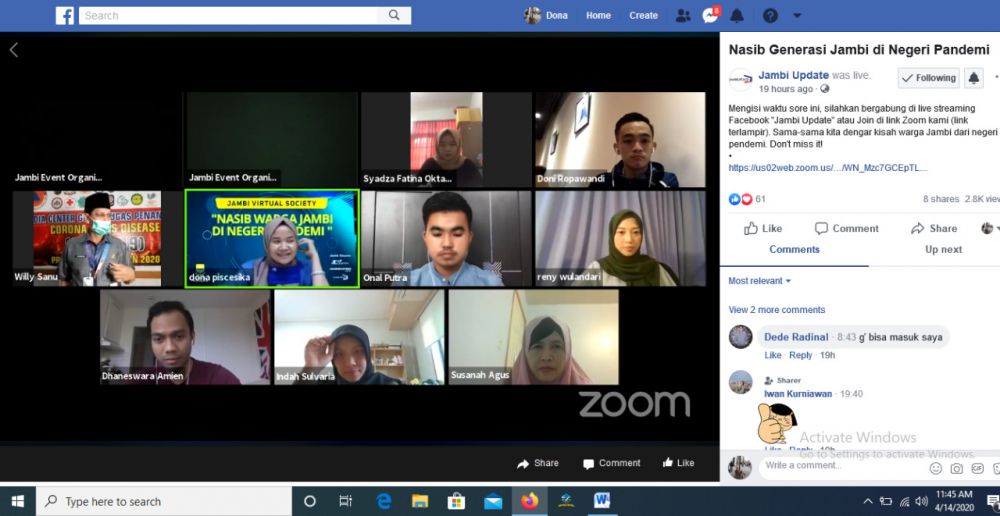Click the Doni Ropawandi video tile
This screenshot has width=1000, height=516.
[x=621, y=140]
